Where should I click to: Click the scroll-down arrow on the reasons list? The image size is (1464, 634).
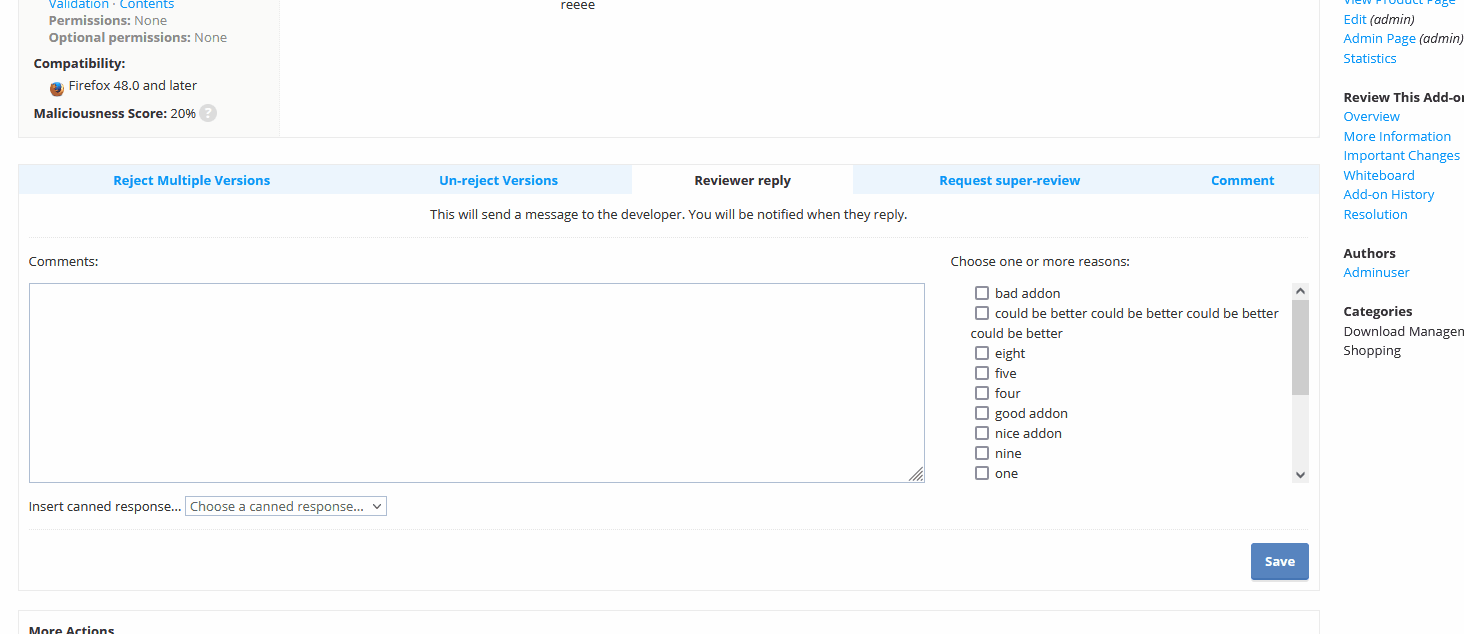click(x=1300, y=474)
